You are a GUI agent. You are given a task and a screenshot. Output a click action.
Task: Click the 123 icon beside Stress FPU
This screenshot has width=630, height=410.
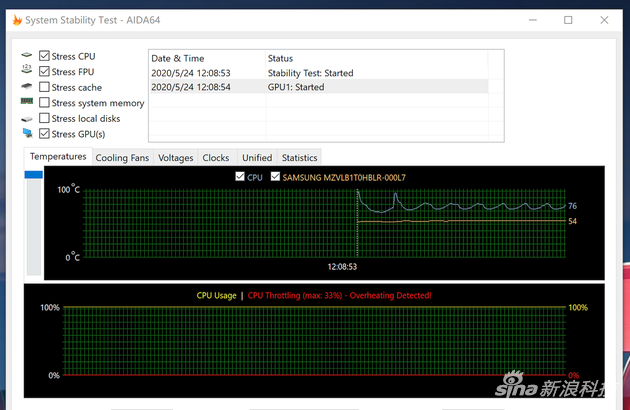coord(27,69)
